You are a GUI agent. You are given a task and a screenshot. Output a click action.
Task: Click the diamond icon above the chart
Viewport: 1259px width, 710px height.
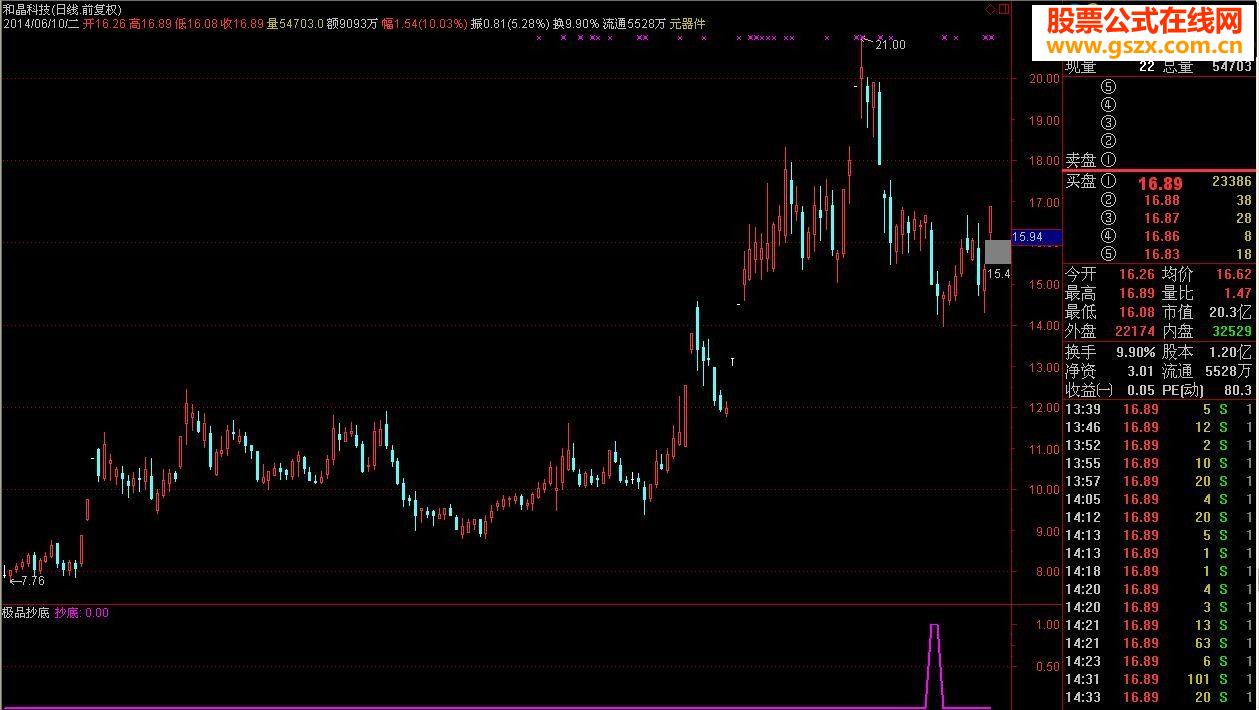click(990, 9)
